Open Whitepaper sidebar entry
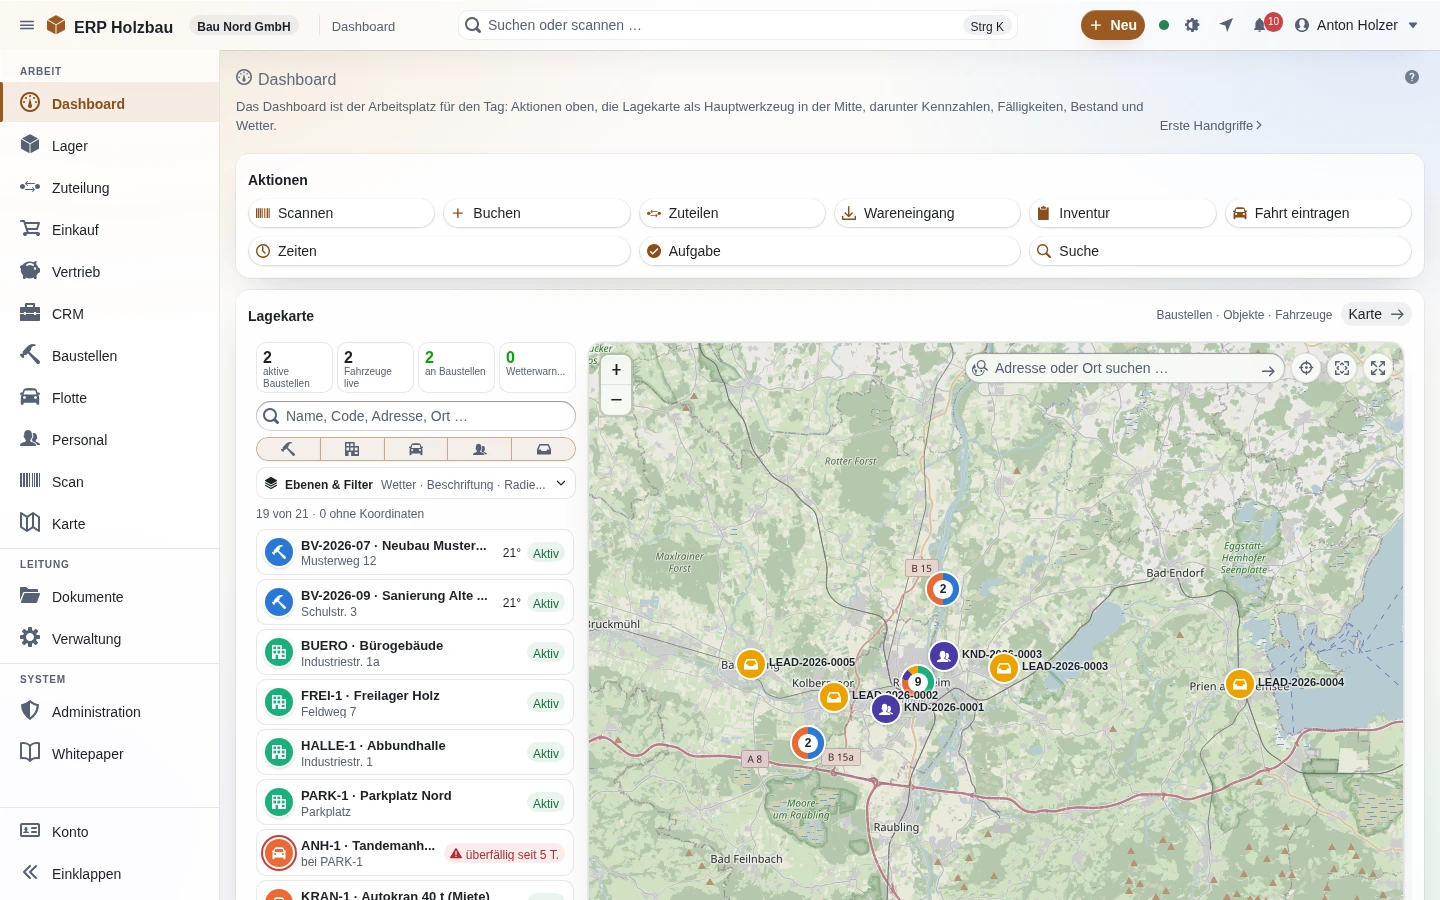Viewport: 1440px width, 900px height. click(x=110, y=754)
